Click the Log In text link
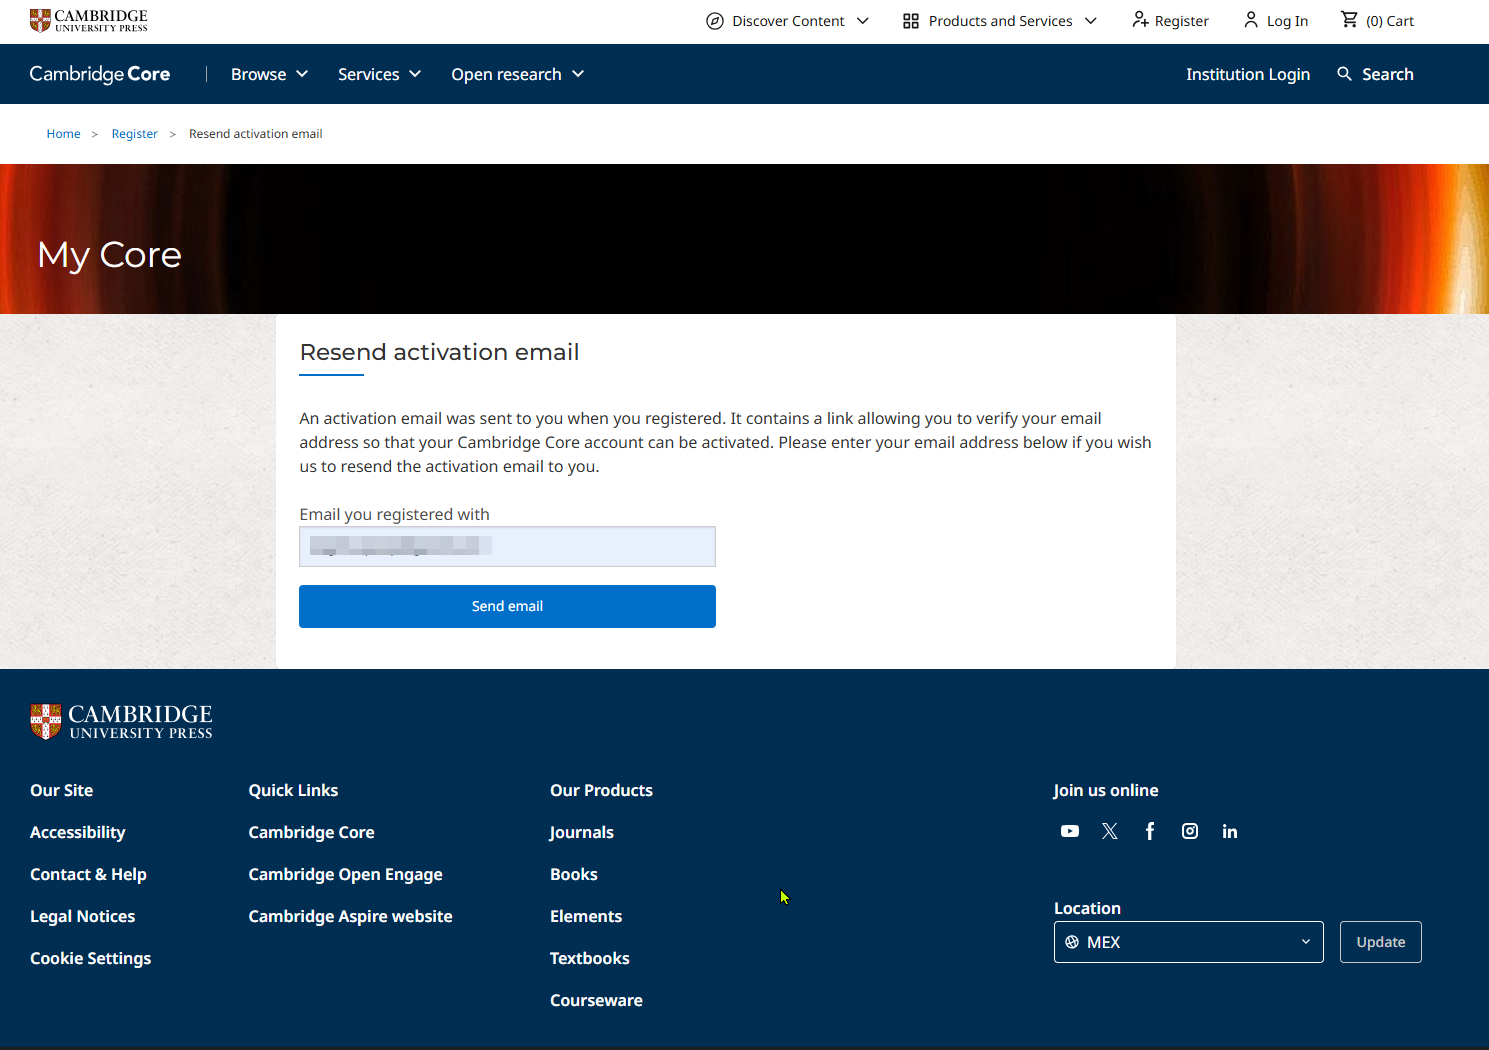This screenshot has width=1489, height=1050. 1287,21
